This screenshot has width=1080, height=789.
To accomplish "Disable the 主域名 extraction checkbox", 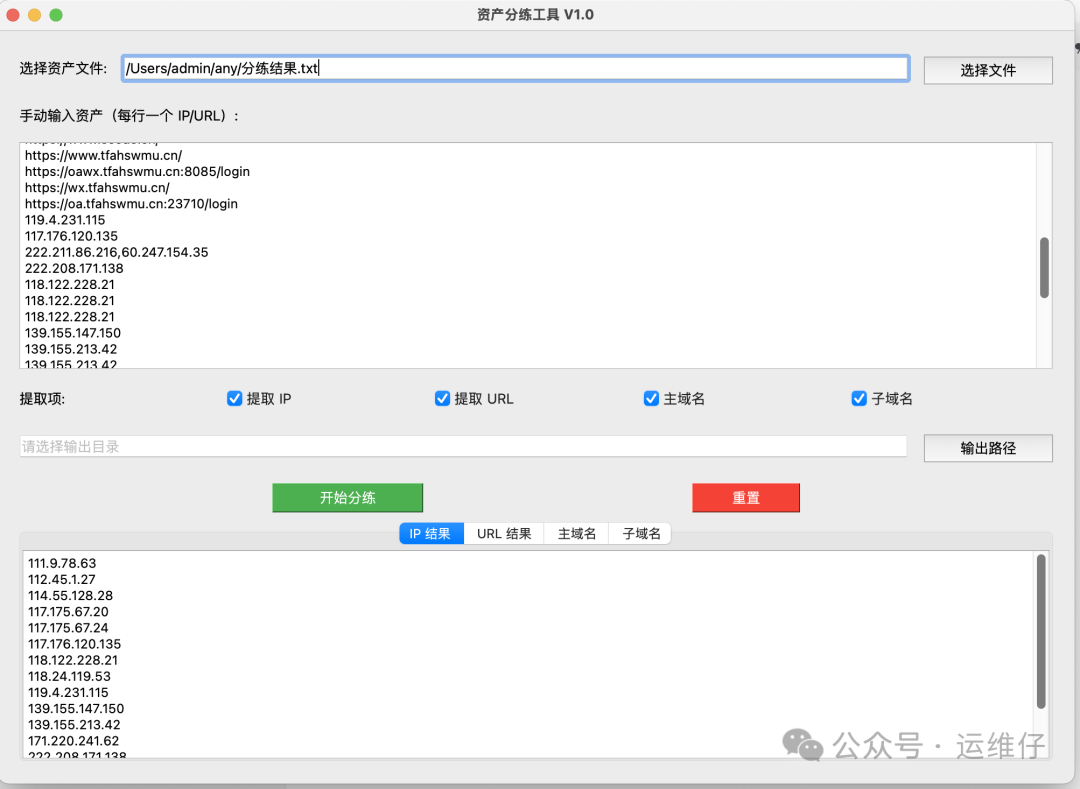I will pos(652,398).
